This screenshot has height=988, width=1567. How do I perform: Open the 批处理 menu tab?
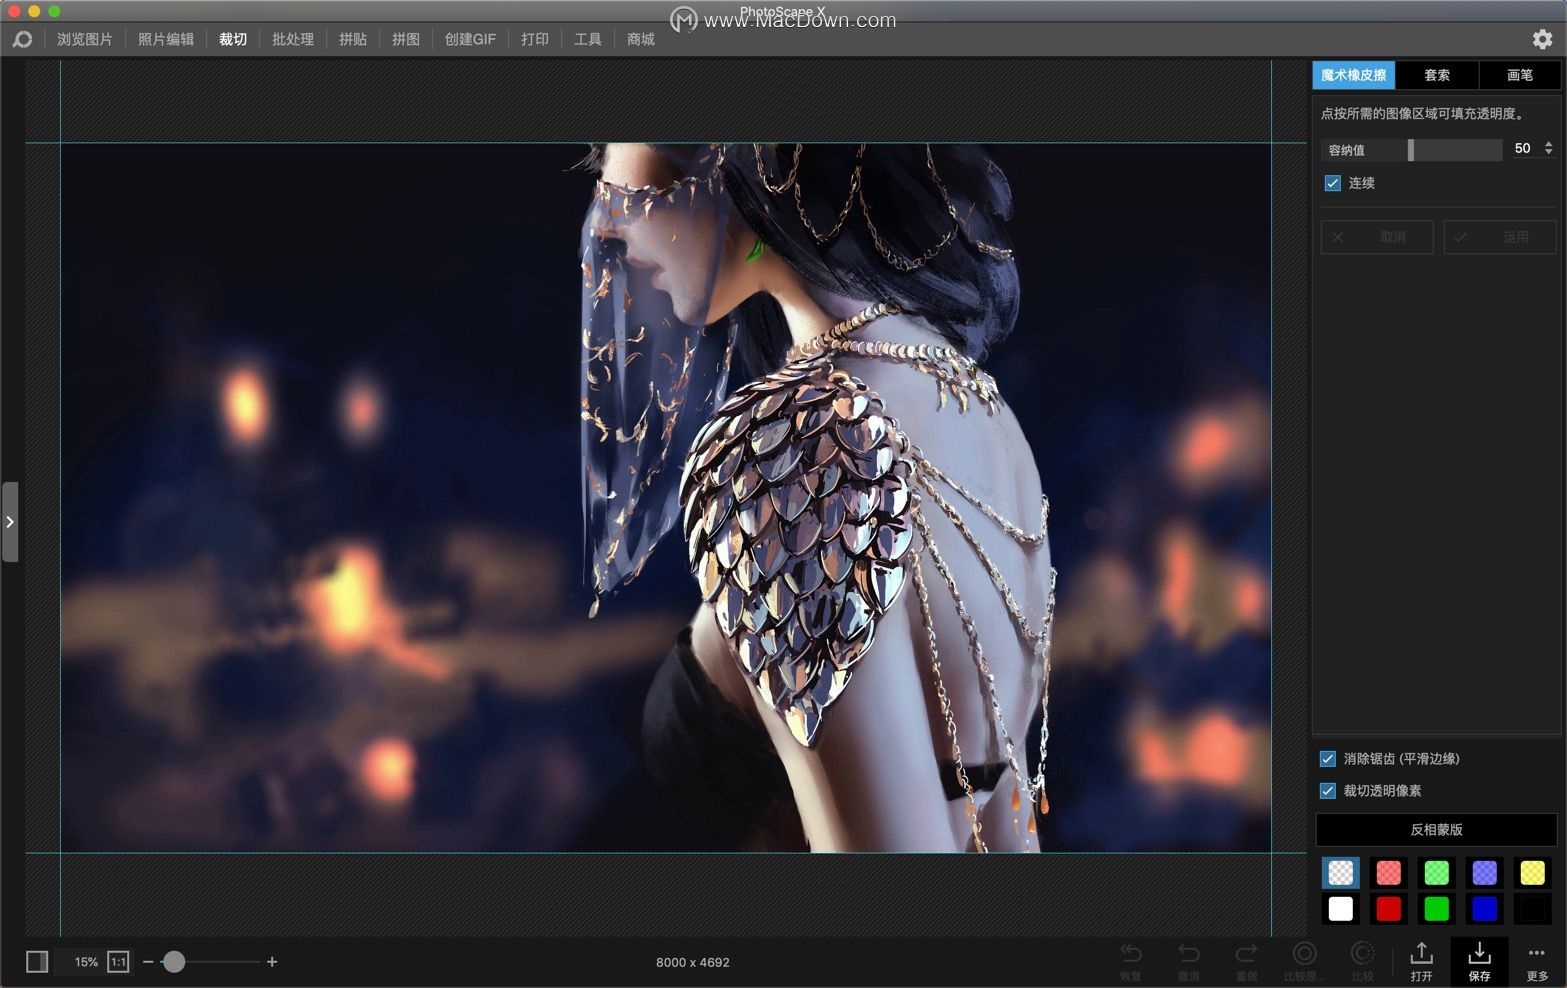293,39
